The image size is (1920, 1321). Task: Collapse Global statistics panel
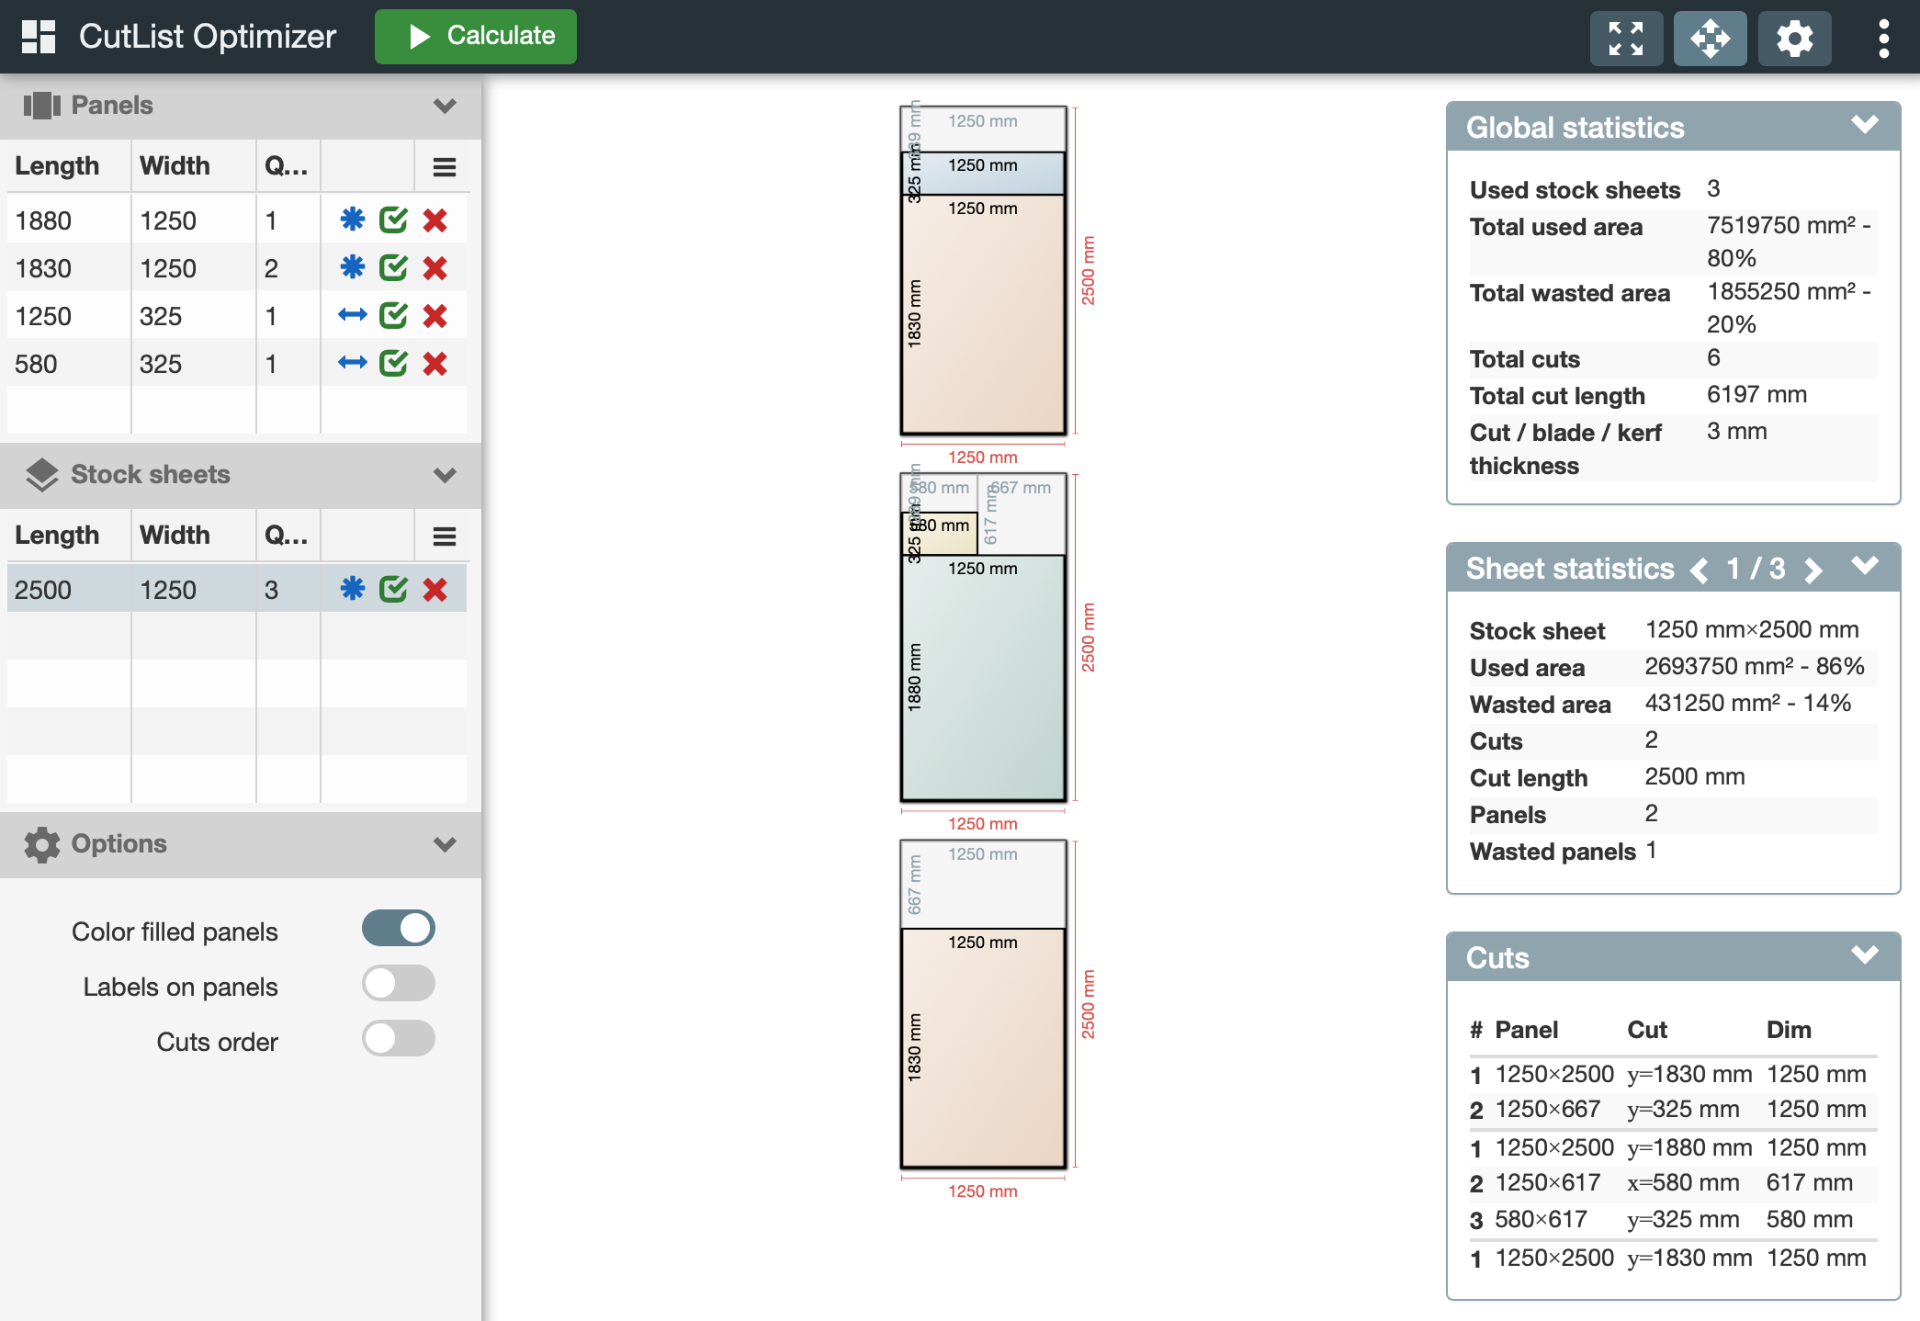coord(1864,125)
